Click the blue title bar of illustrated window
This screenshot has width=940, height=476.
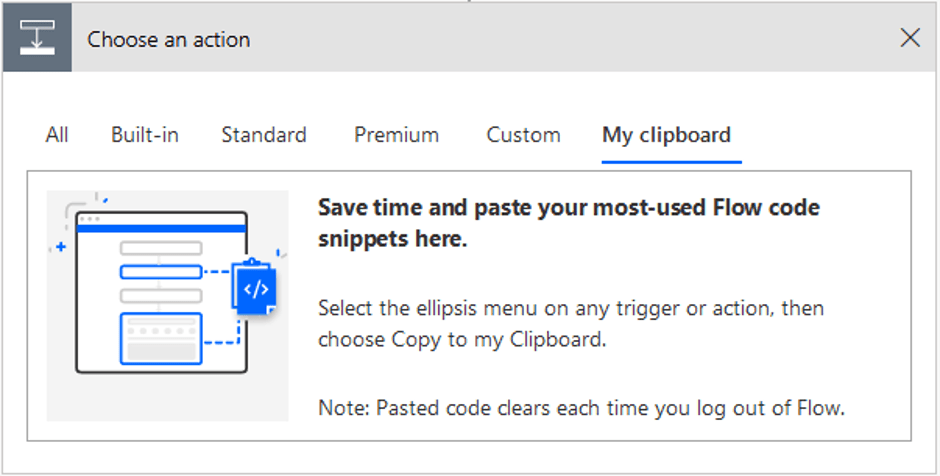coord(161,228)
